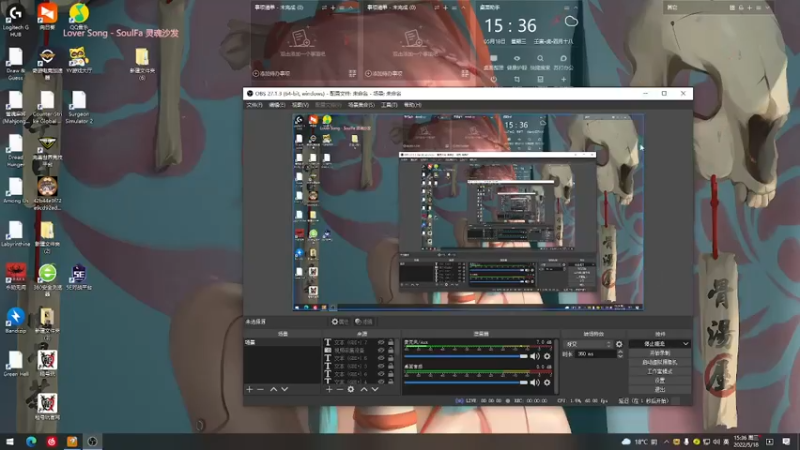This screenshot has height=450, width=800.
Task: Select the Among Us desktop icon
Action: tap(15, 191)
